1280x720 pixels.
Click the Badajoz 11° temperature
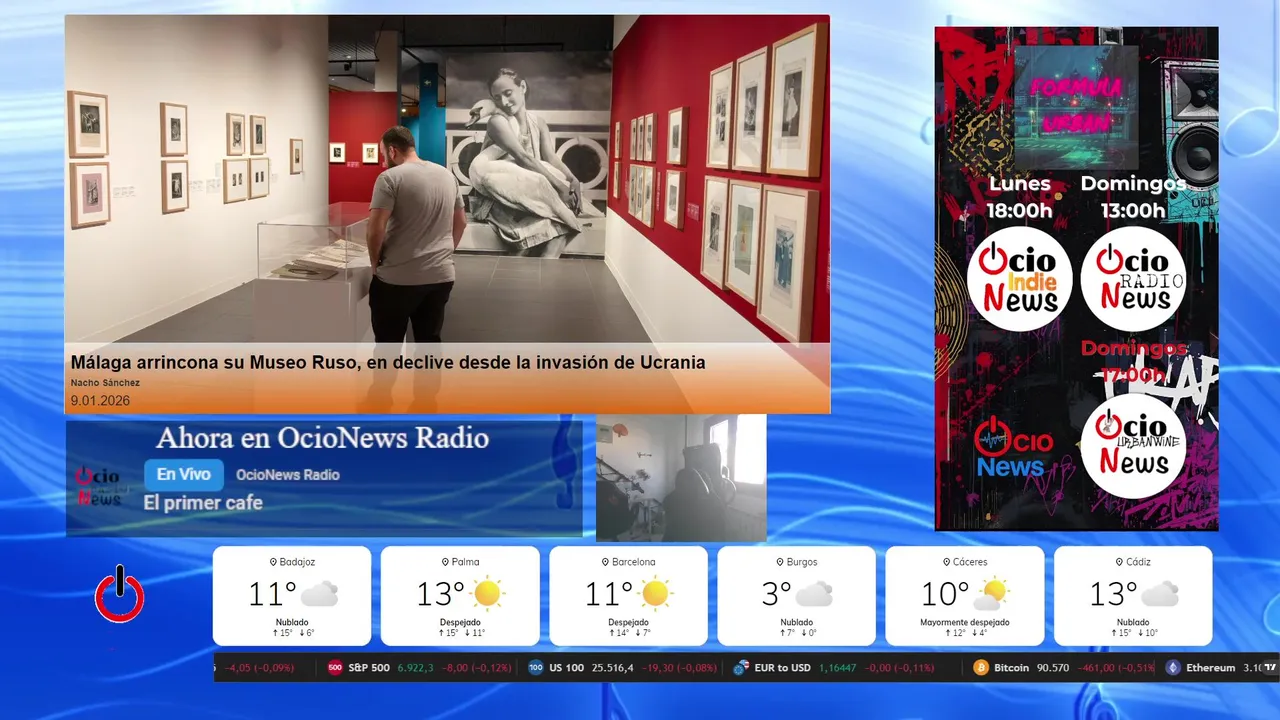tap(272, 594)
